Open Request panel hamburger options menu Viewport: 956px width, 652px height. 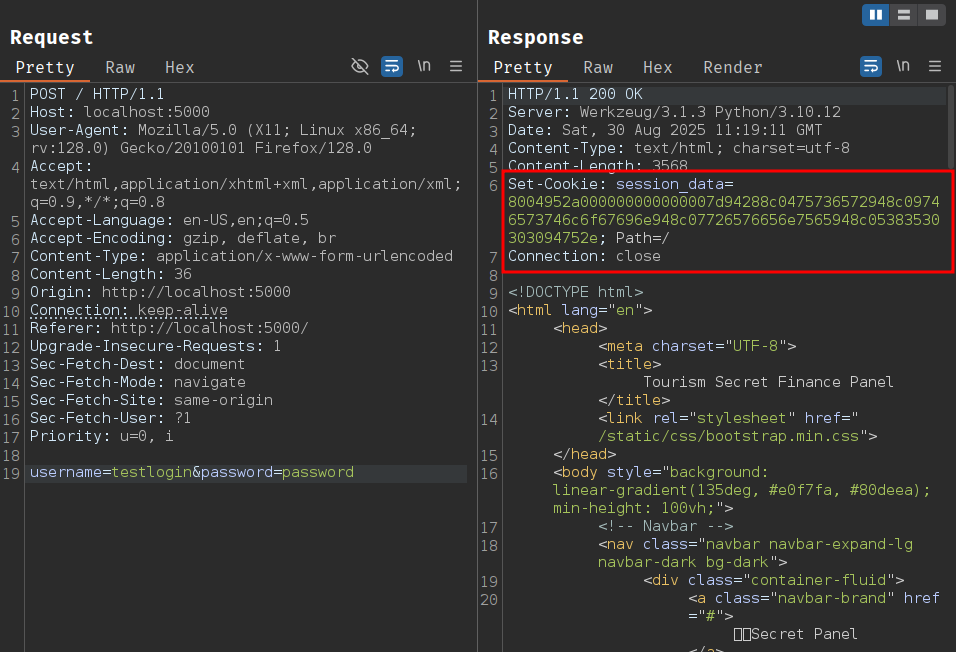pyautogui.click(x=456, y=67)
